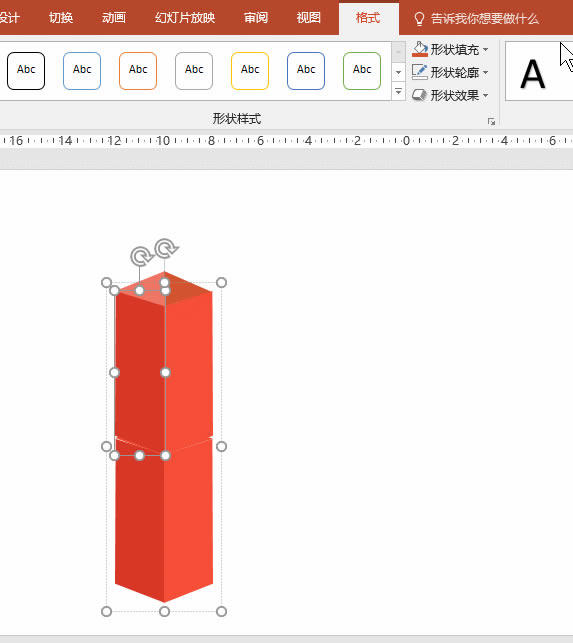Switch to the 切换 tab

[x=61, y=18]
